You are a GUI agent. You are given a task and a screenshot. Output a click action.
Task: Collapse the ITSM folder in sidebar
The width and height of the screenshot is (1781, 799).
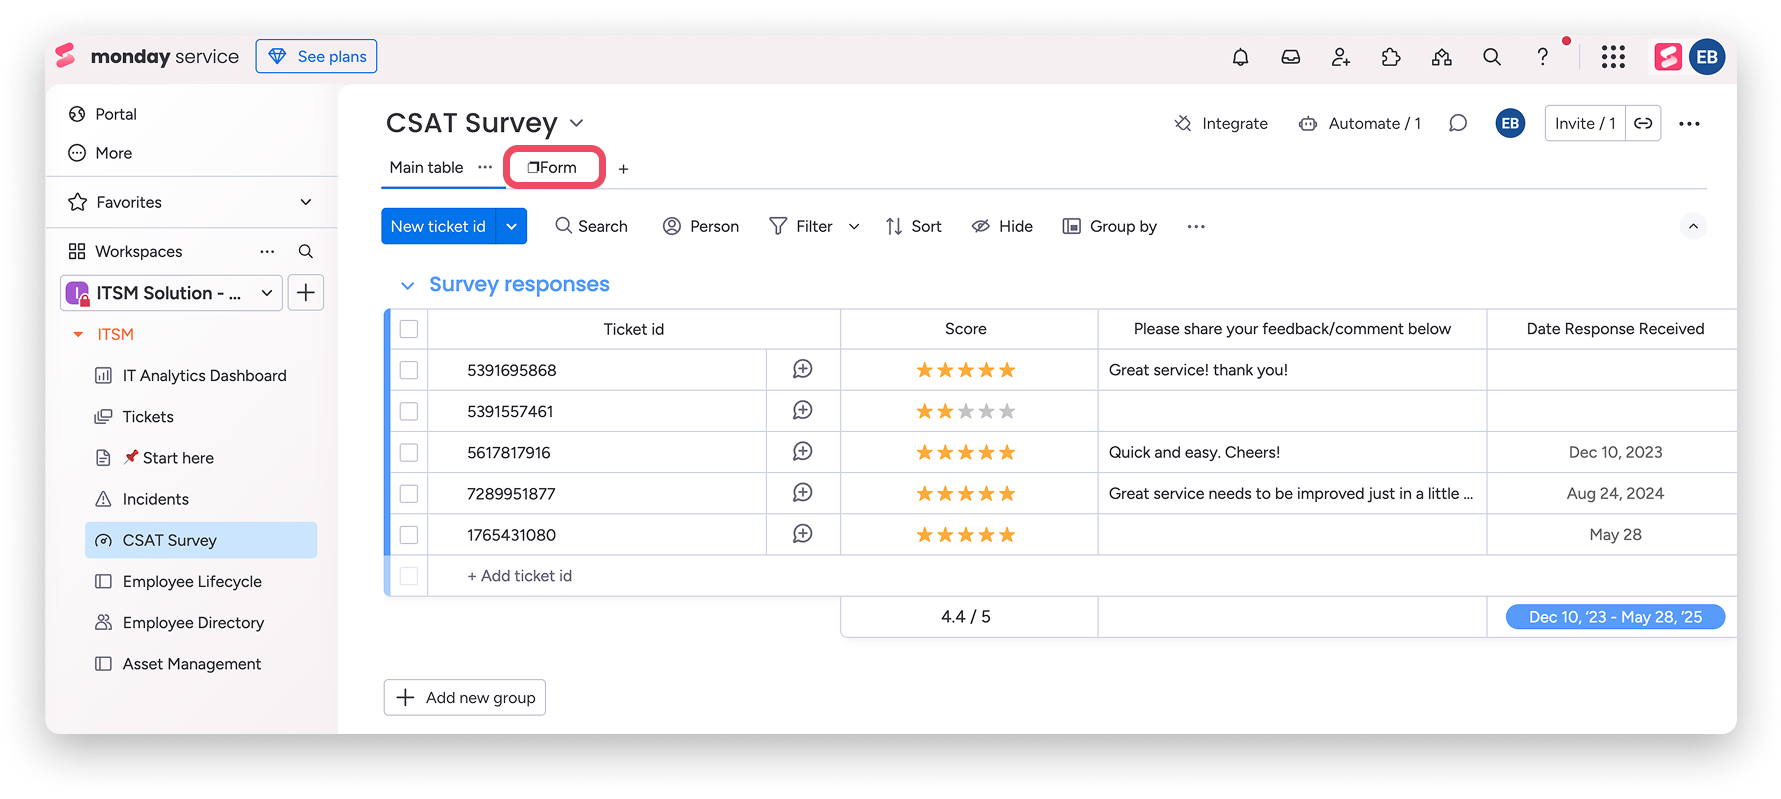(78, 334)
